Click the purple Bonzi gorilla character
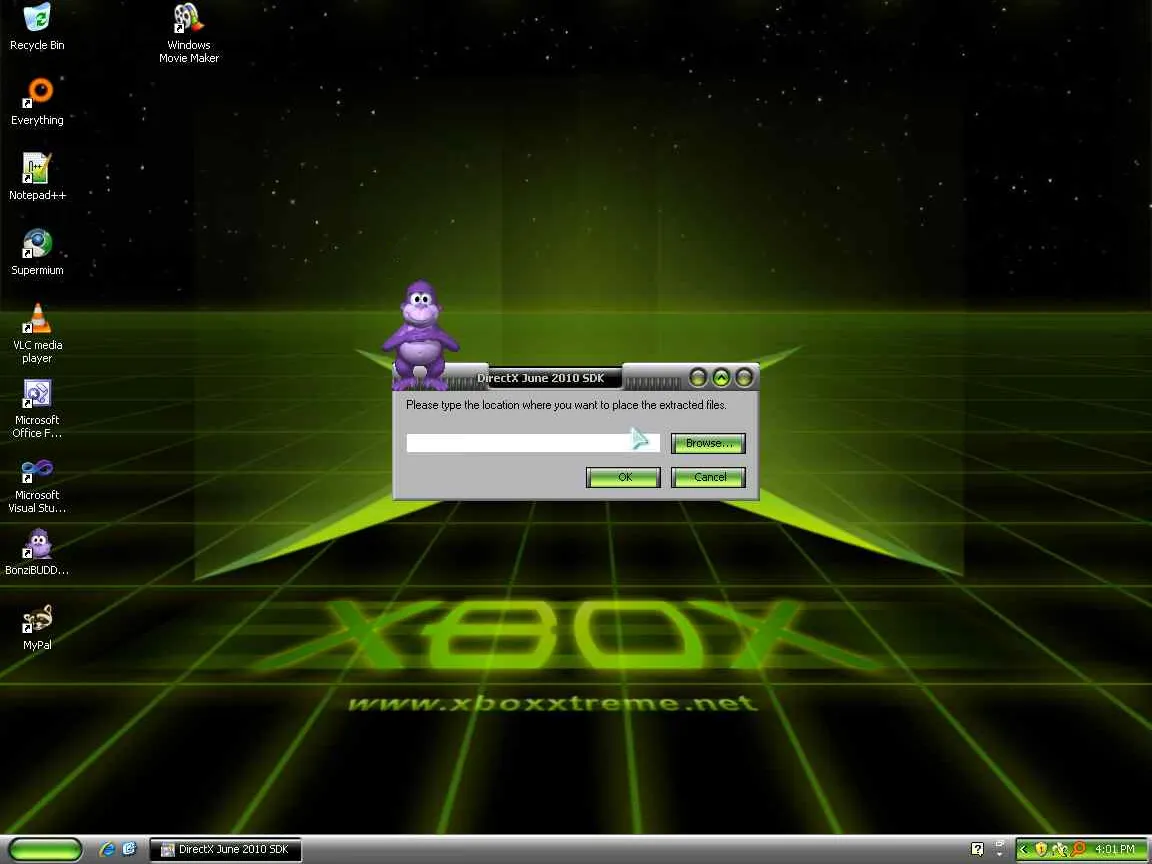The height and width of the screenshot is (864, 1152). tap(420, 335)
